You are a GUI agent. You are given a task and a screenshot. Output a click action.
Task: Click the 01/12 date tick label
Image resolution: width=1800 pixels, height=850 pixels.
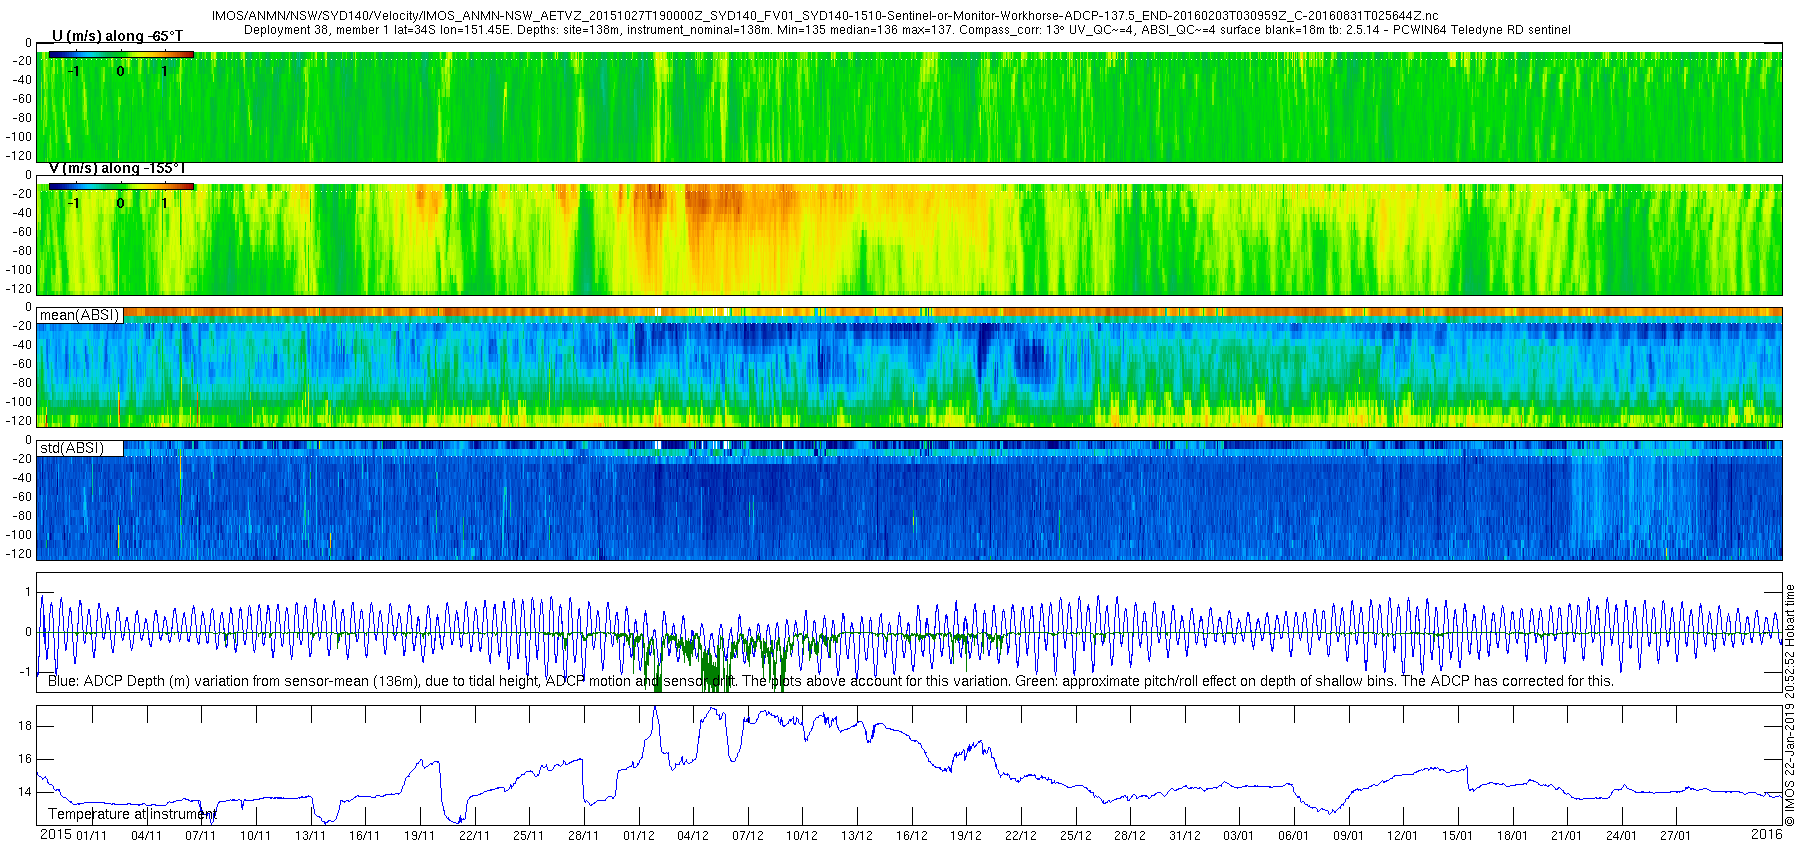638,836
